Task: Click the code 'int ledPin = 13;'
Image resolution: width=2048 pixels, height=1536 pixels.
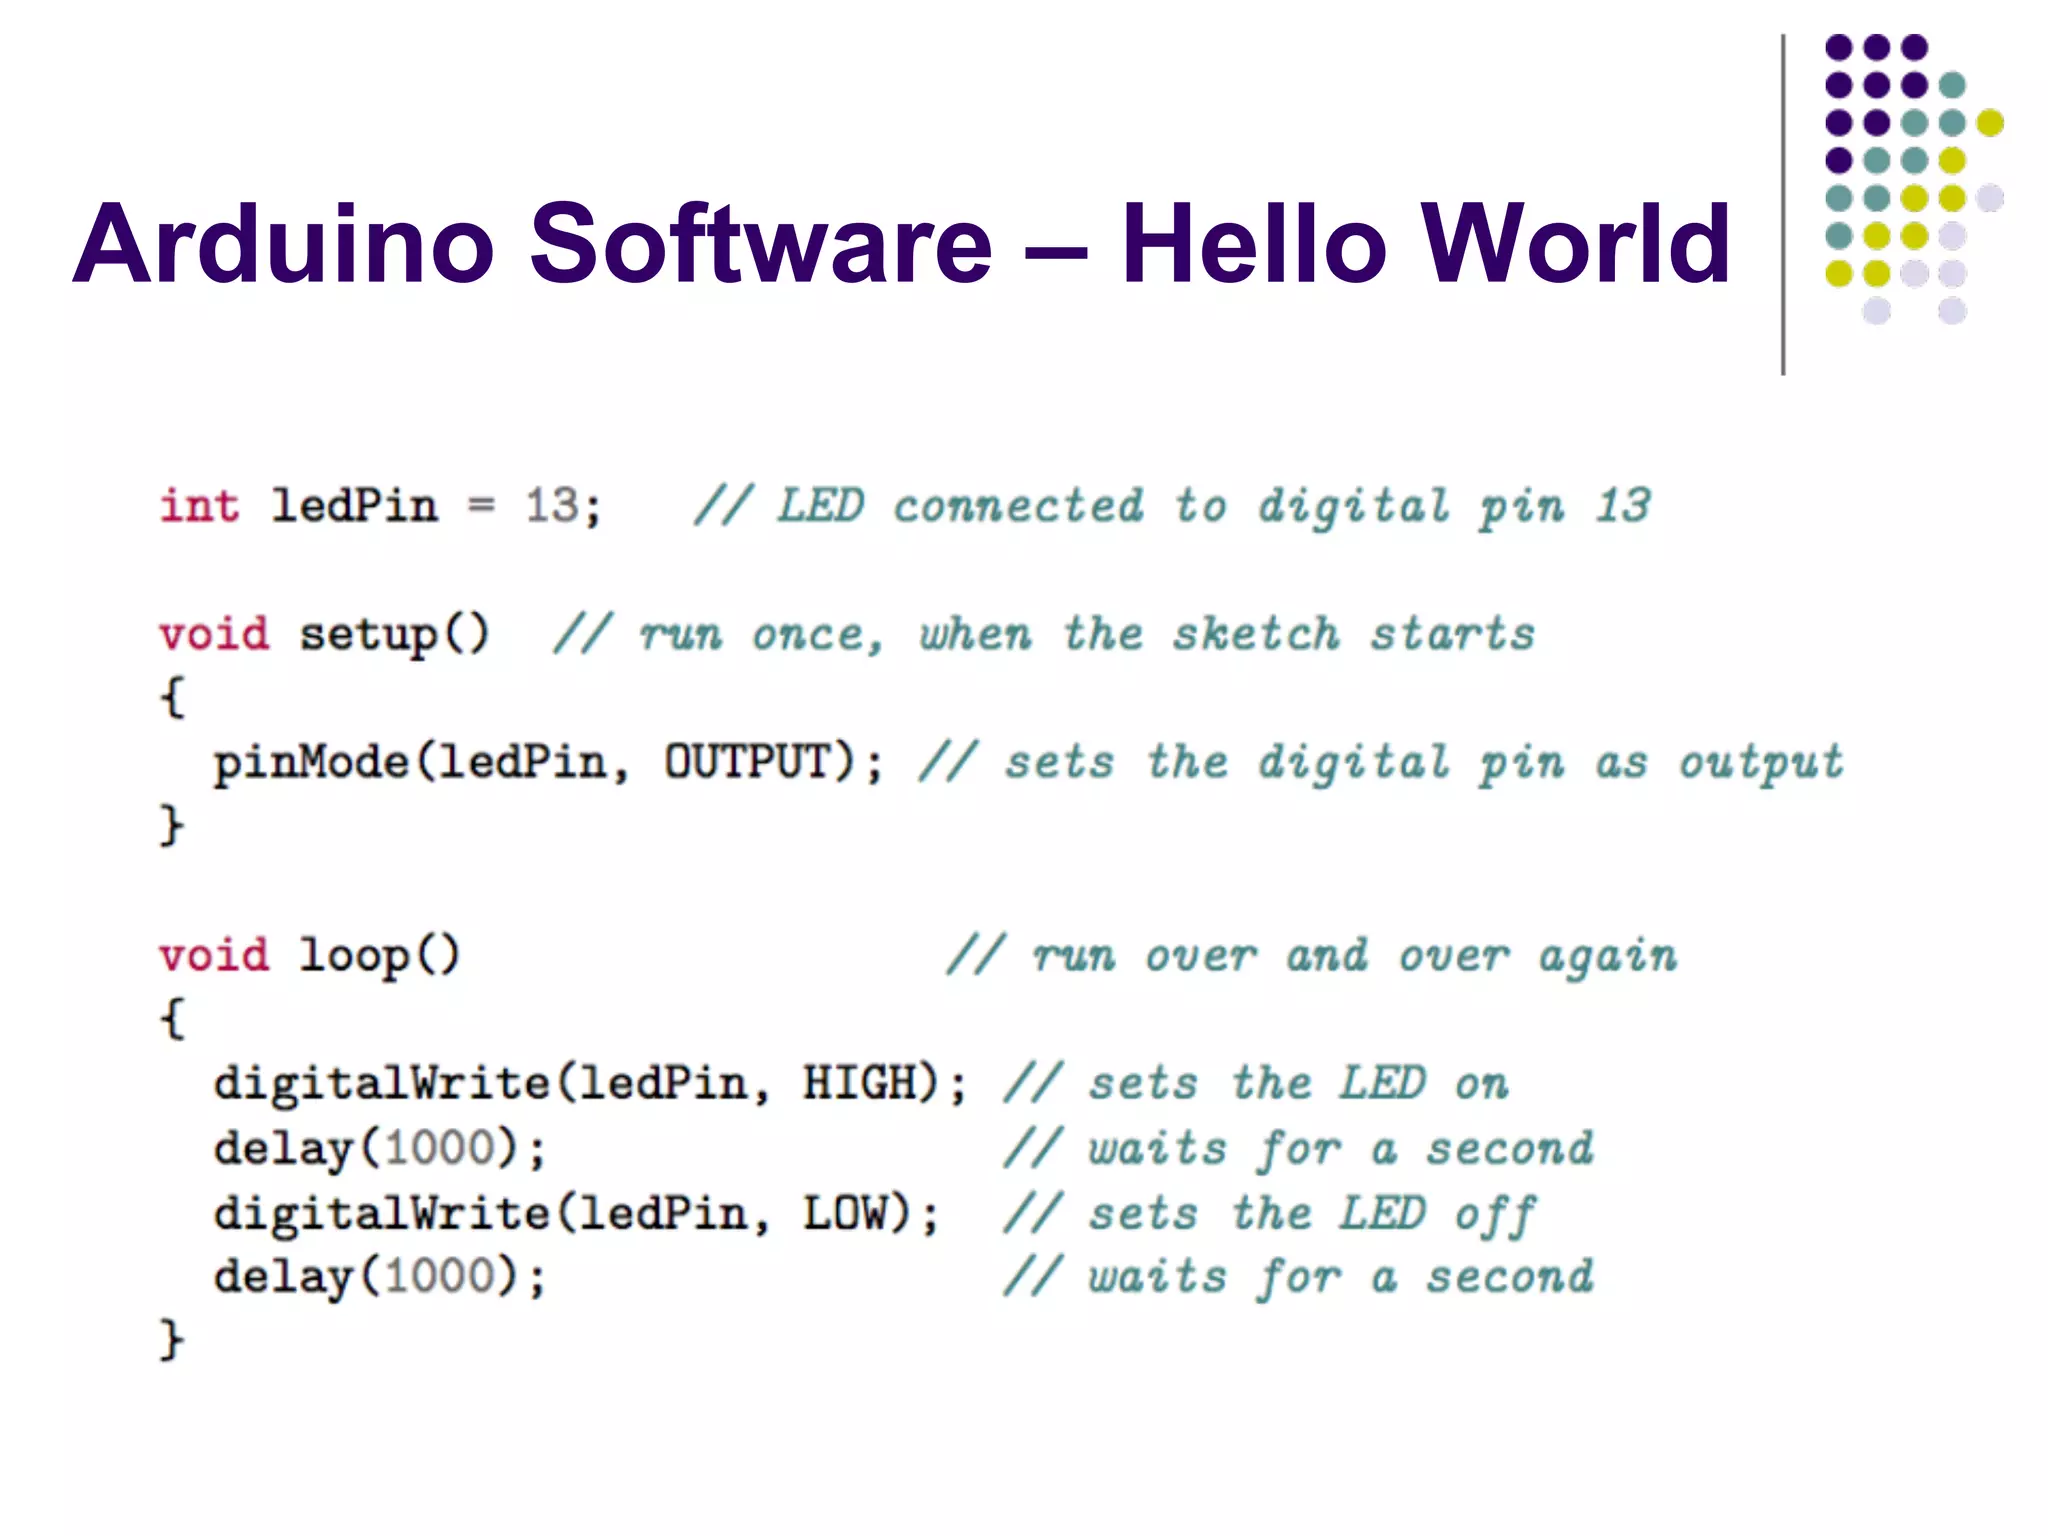Action: [380, 506]
